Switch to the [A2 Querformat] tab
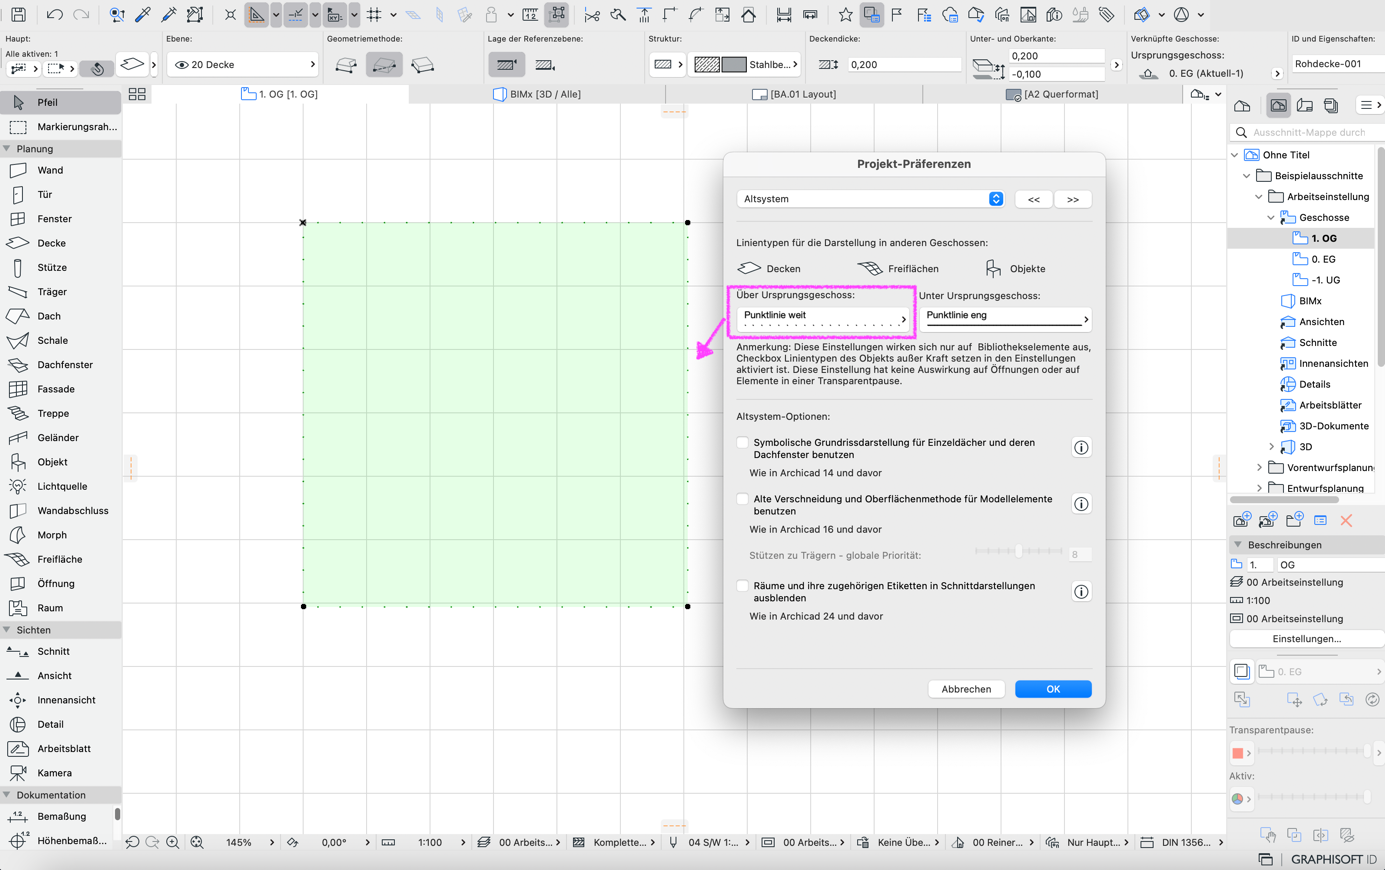Viewport: 1385px width, 870px height. [1051, 94]
